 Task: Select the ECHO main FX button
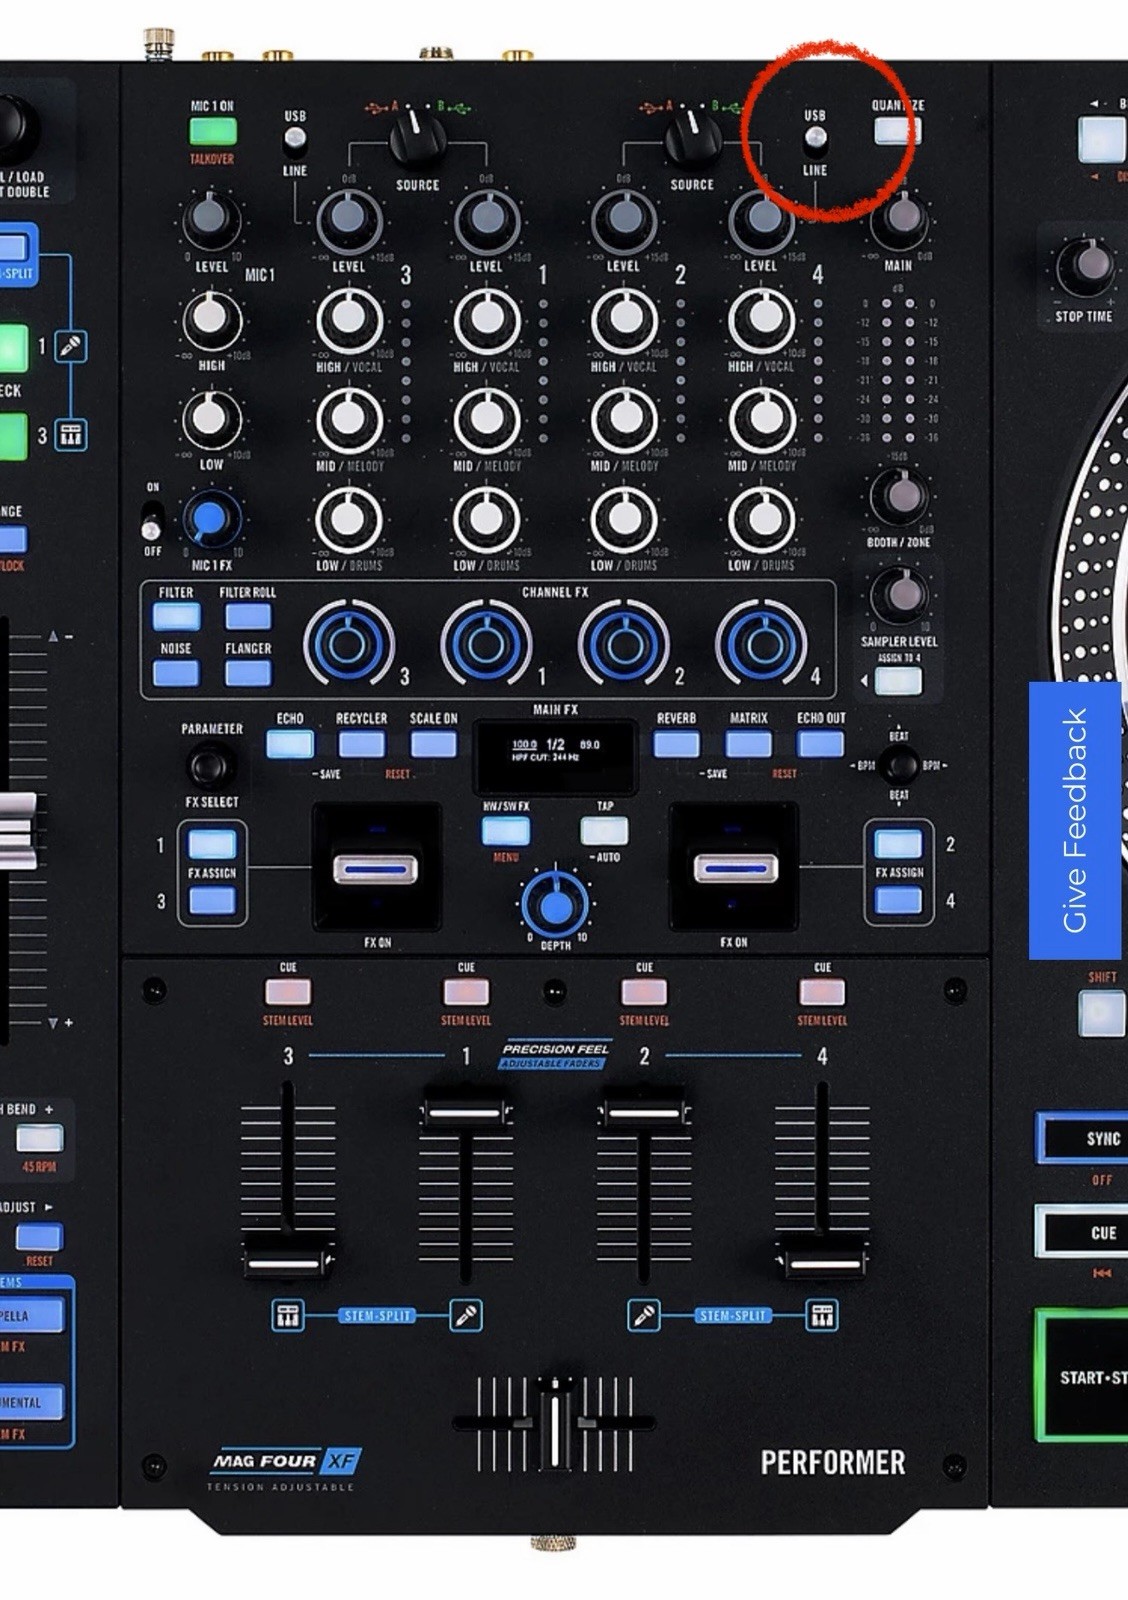point(290,744)
